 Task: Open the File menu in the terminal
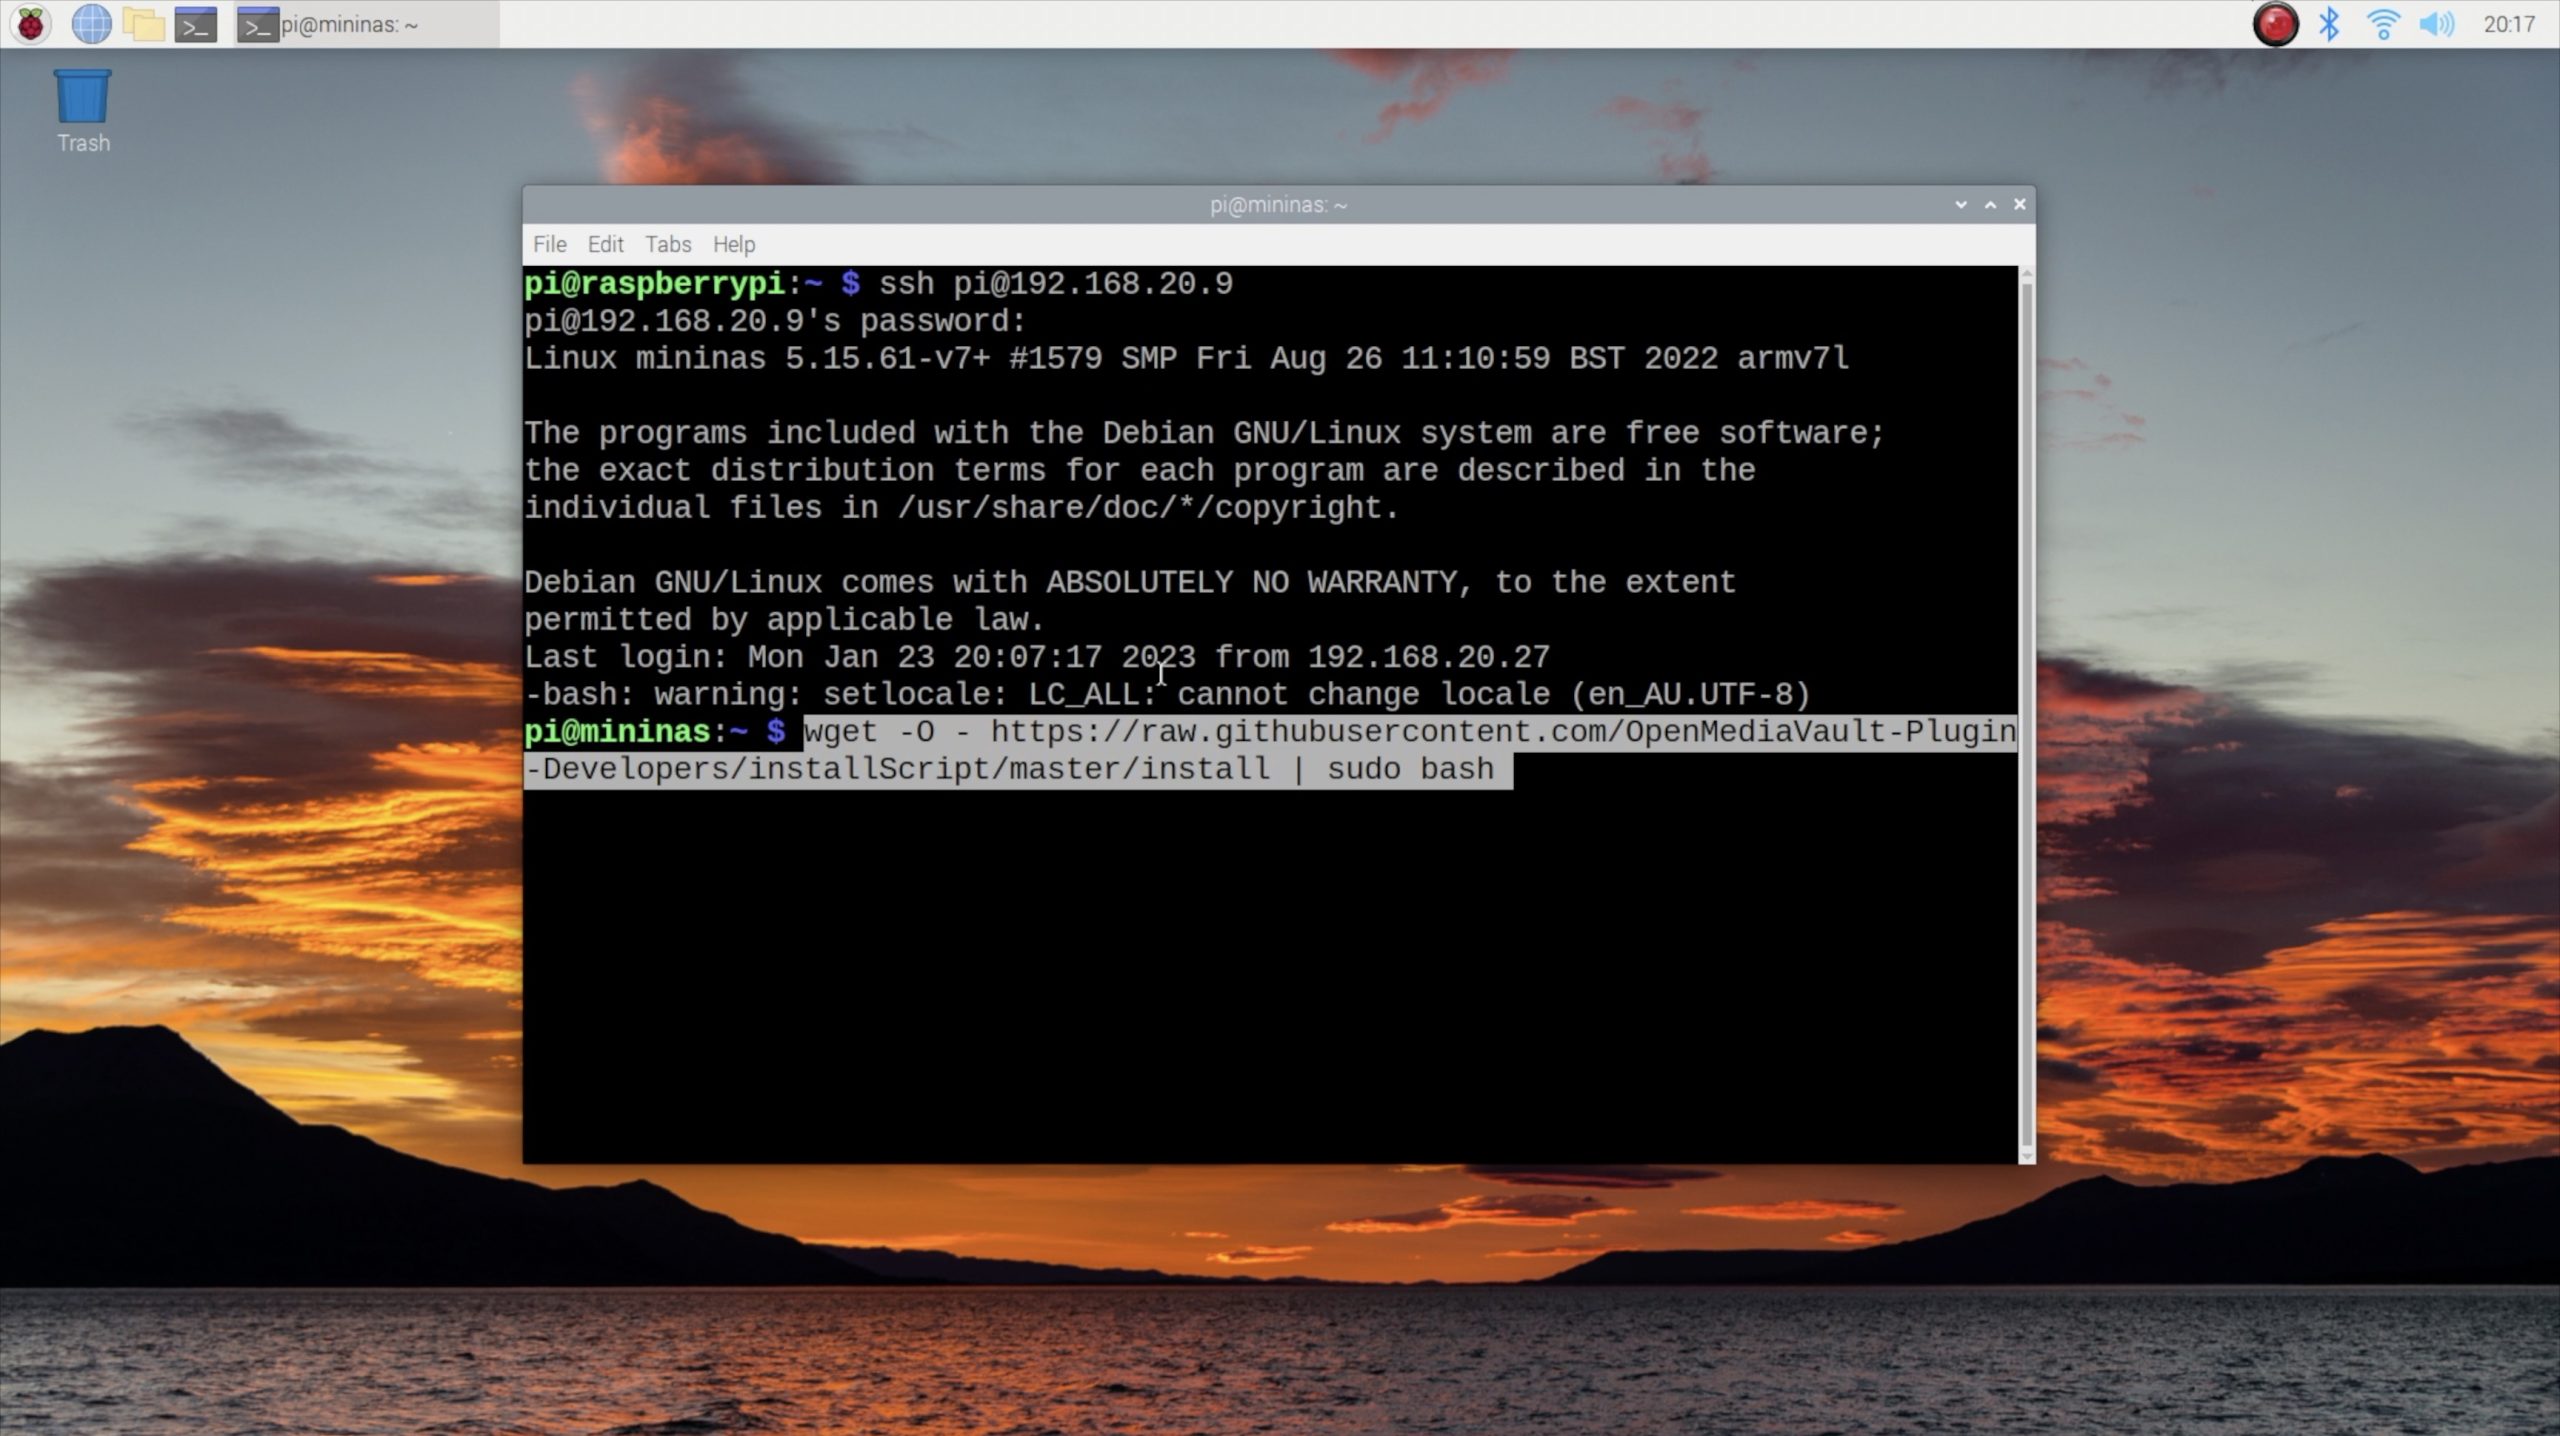pyautogui.click(x=548, y=244)
